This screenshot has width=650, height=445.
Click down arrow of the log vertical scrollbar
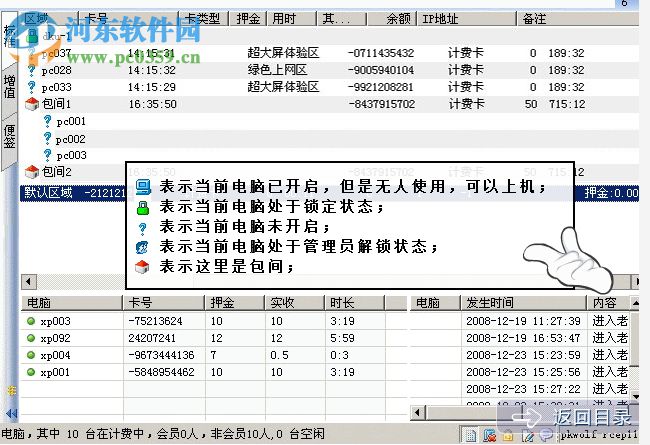(635, 396)
